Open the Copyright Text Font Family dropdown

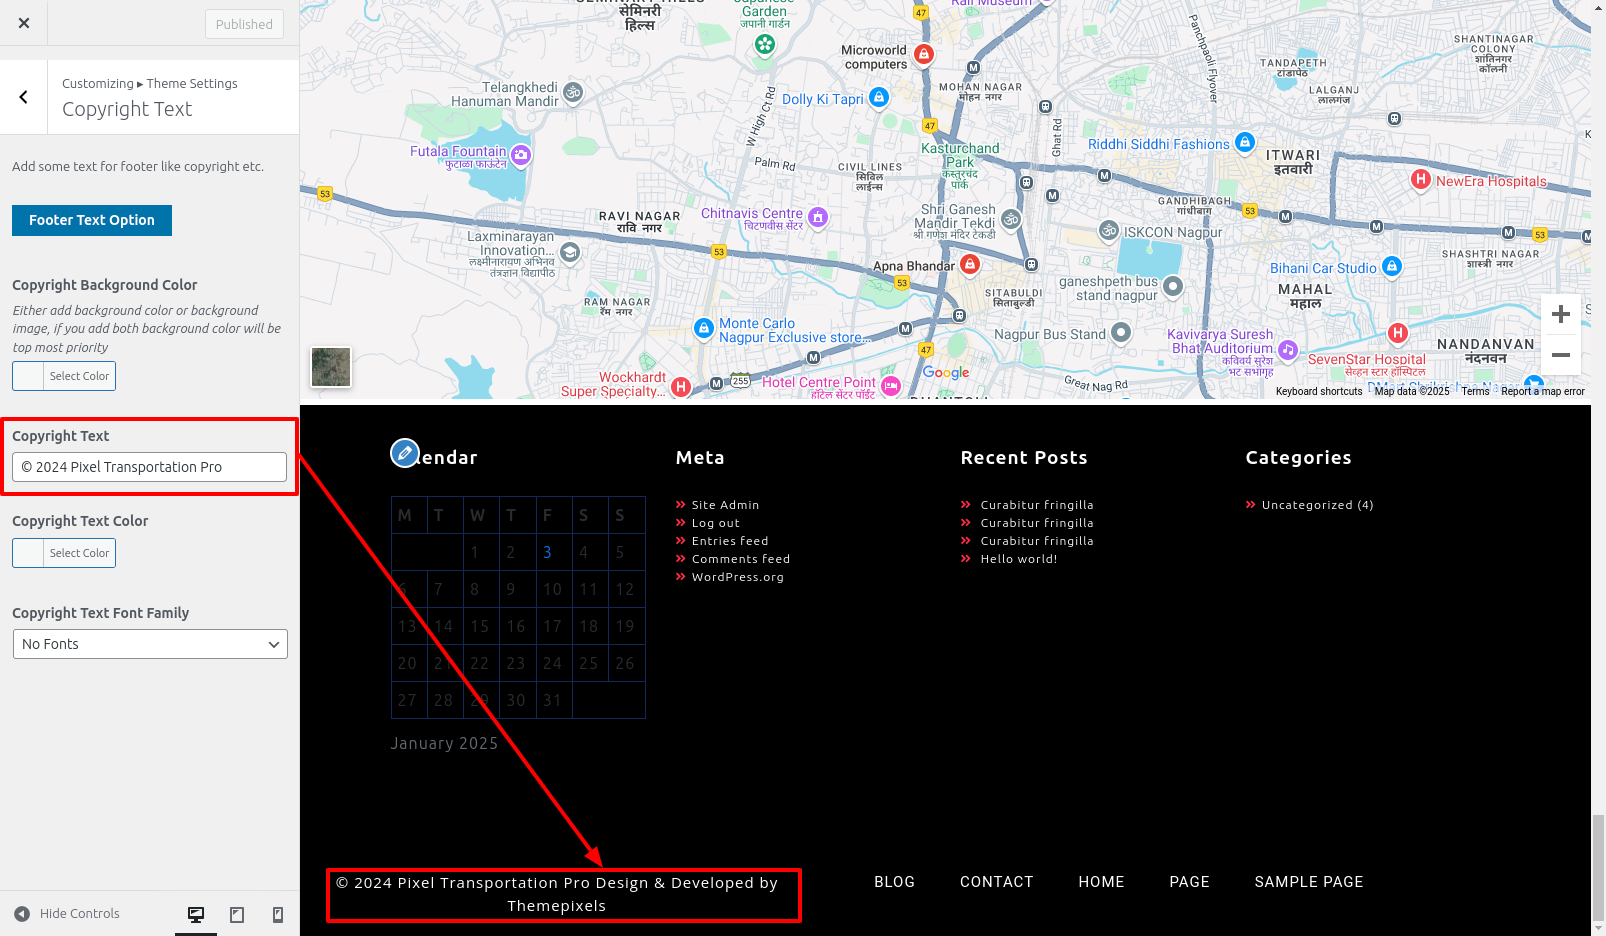click(150, 644)
